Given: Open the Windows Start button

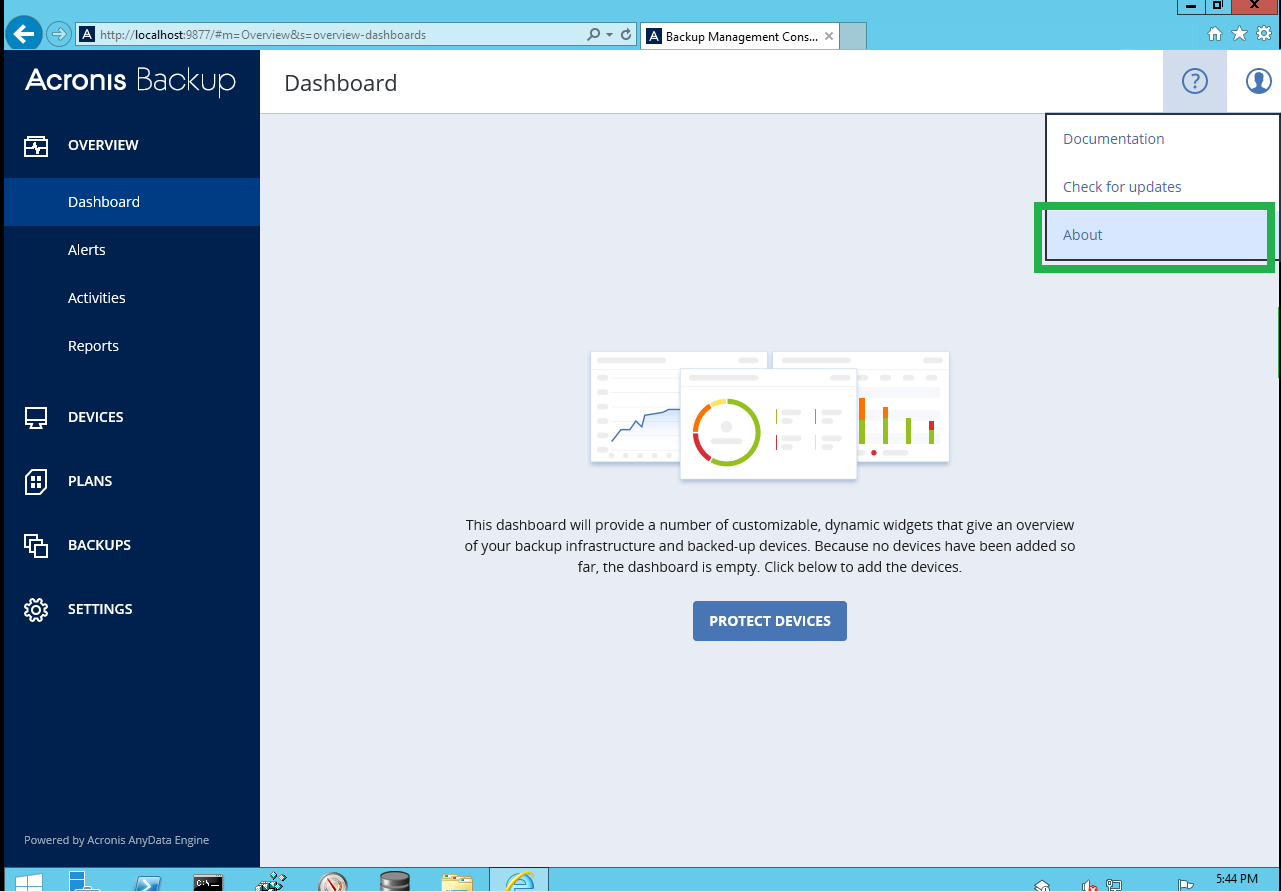Looking at the screenshot, I should [x=28, y=882].
